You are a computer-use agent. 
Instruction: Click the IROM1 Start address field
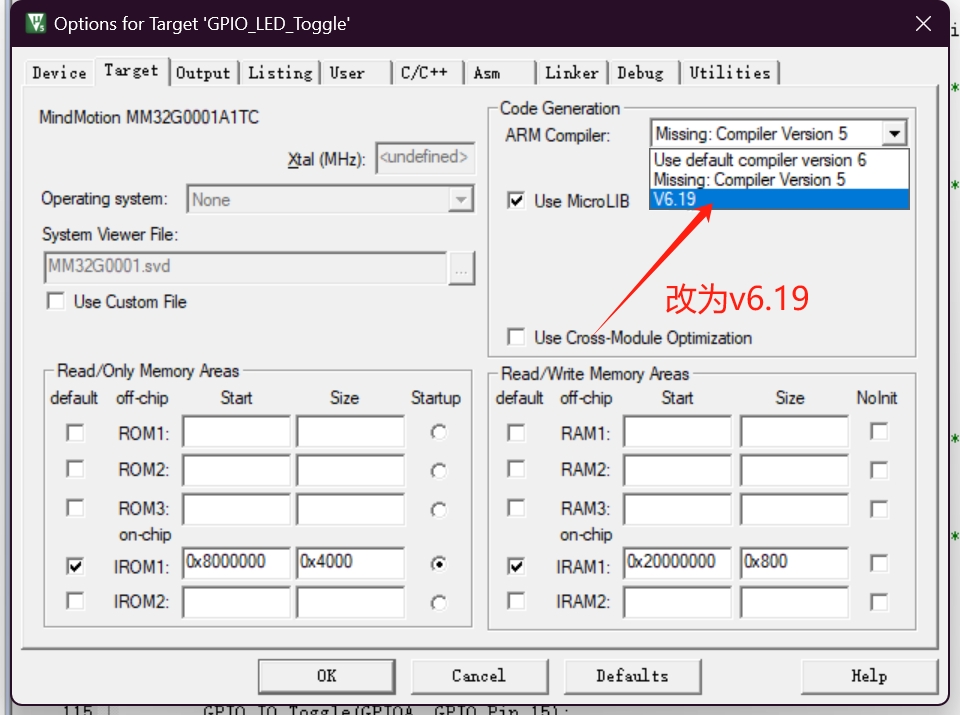point(236,563)
